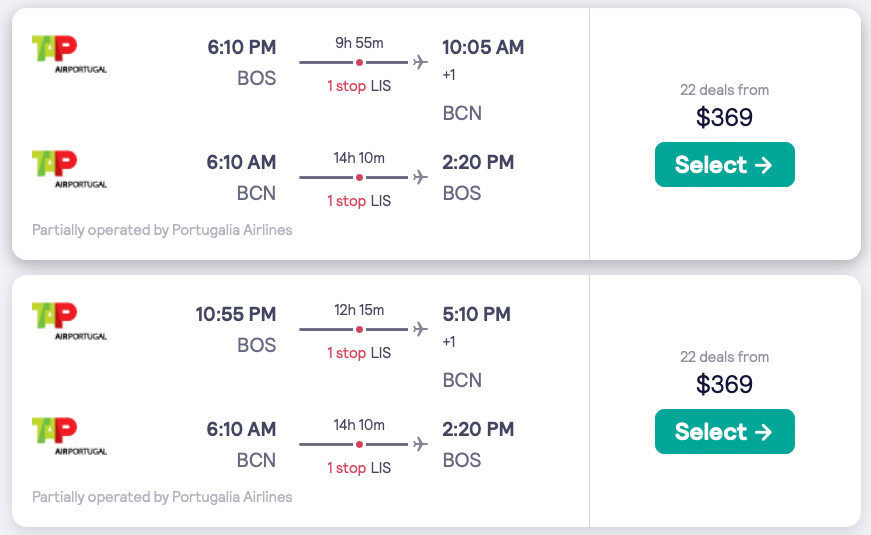Click the 10:55 PM BOS departure time

[x=236, y=315]
